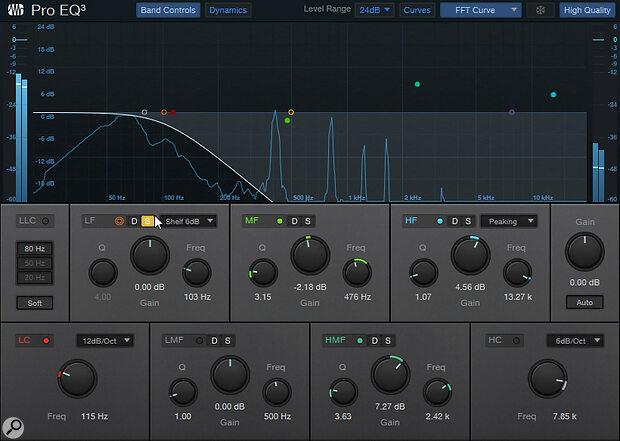Click the magnifier zoom icon

coord(13,428)
